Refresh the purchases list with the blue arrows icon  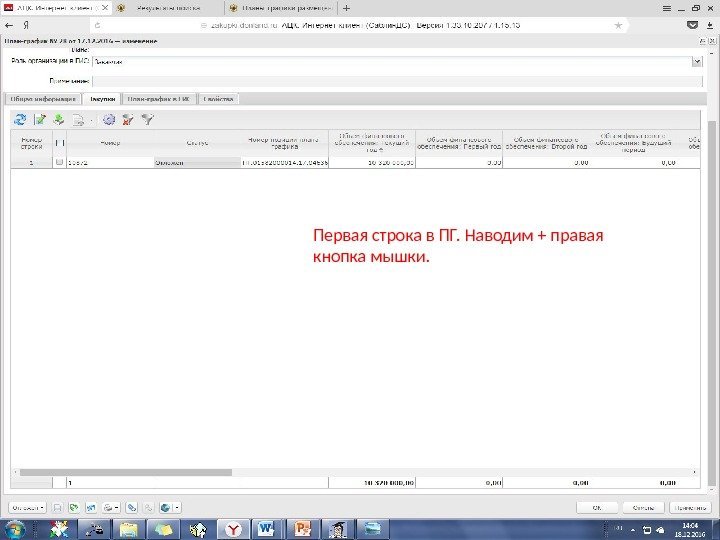(20, 120)
